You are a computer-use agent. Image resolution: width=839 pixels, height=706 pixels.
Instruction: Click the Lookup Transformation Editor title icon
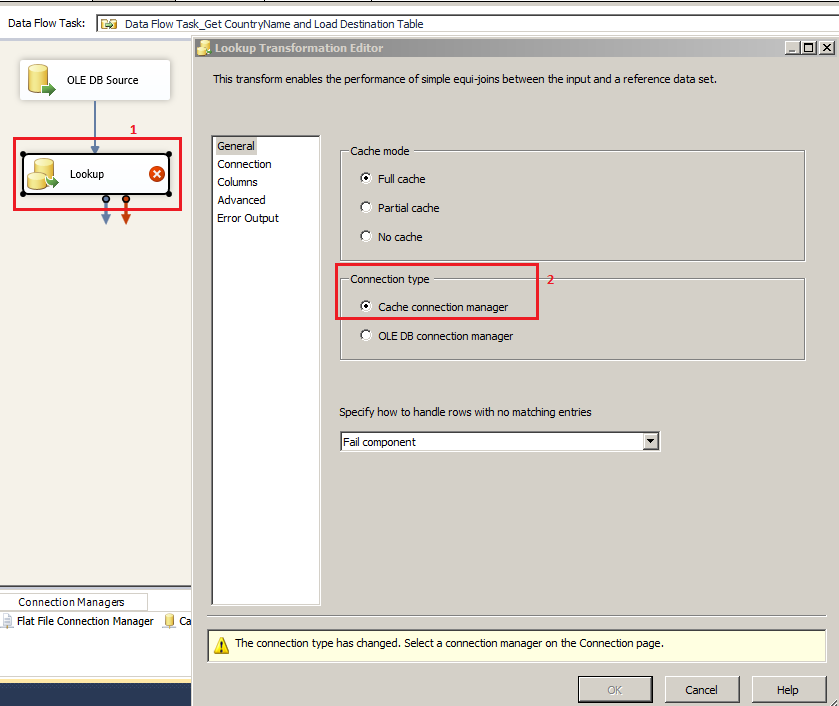click(204, 48)
